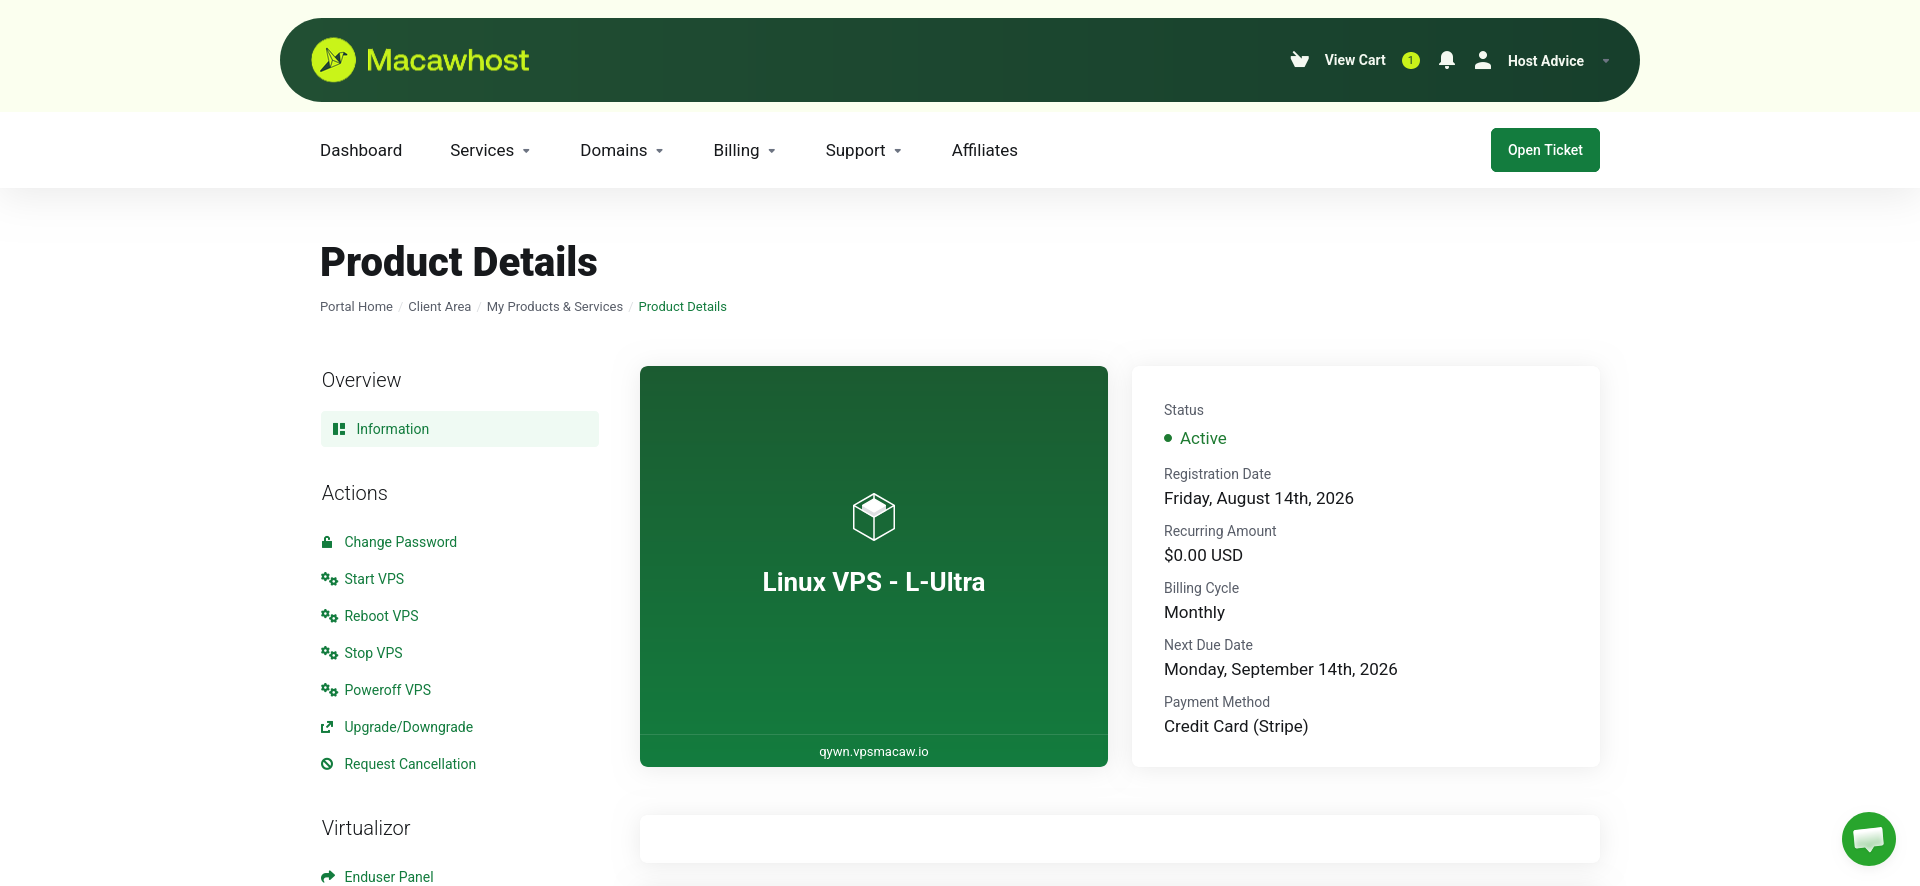1920x886 pixels.
Task: Open the Enduser Panel link
Action: [x=388, y=877]
